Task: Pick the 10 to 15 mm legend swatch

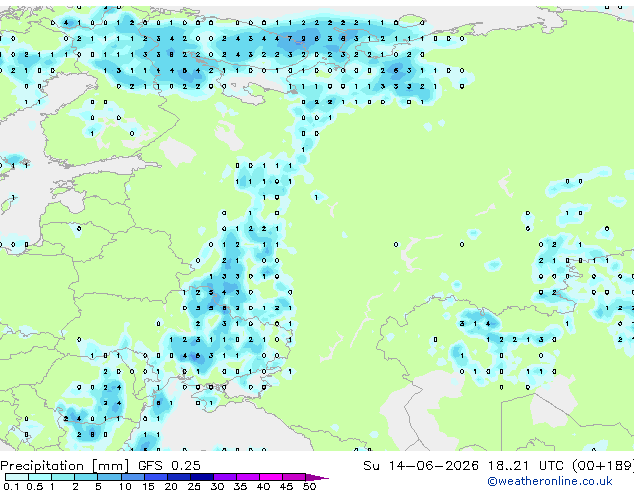Action: [x=132, y=477]
